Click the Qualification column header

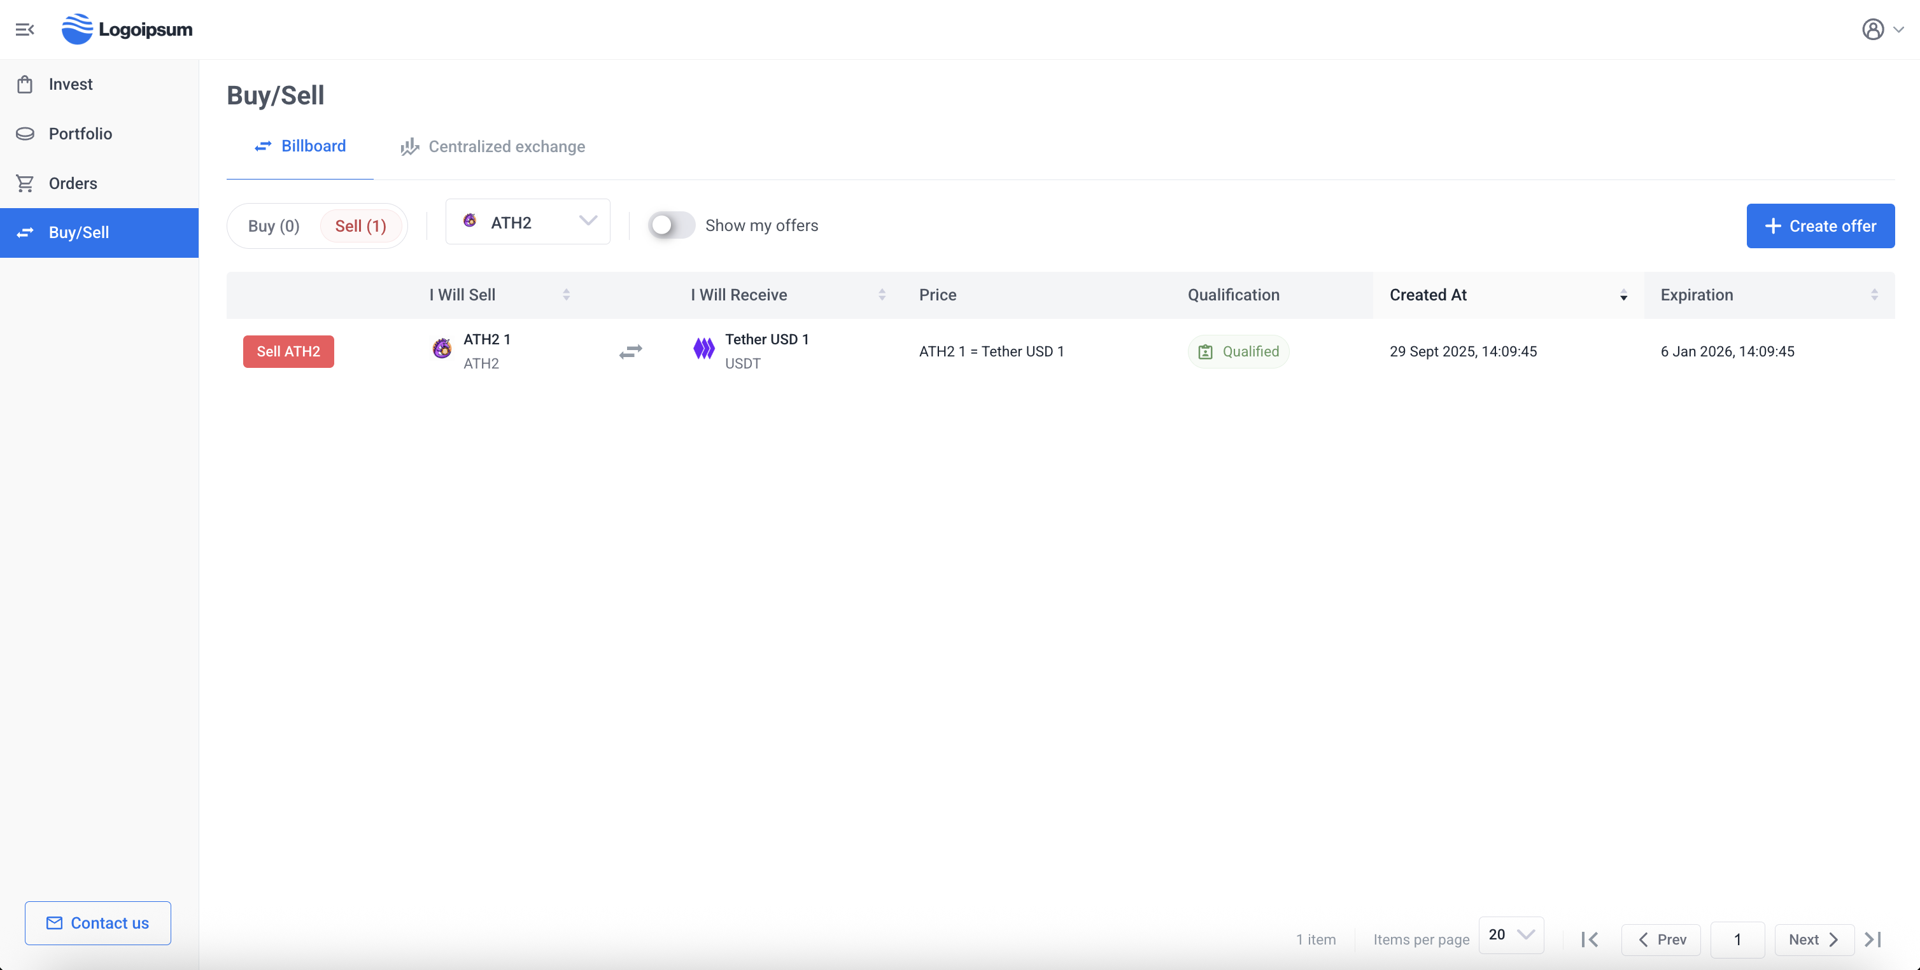click(x=1234, y=295)
